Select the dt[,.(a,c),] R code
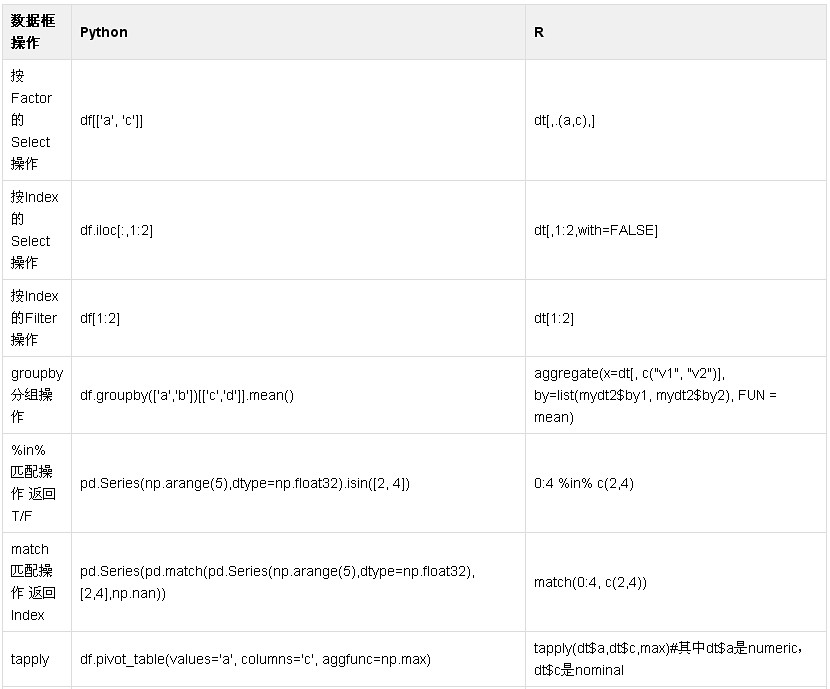Viewport: 830px width, 689px height. click(564, 120)
